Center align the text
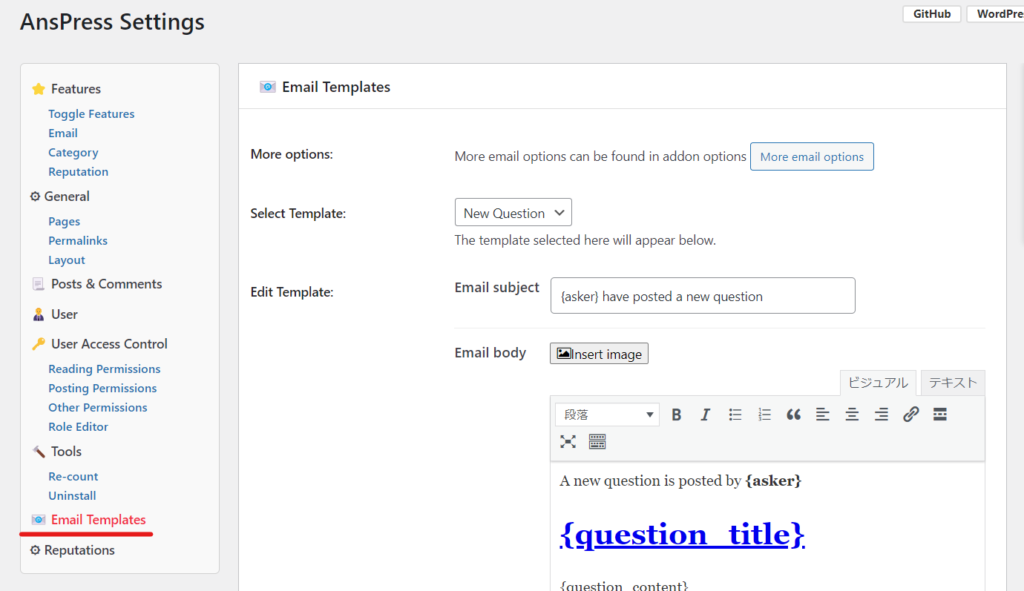Viewport: 1024px width, 591px height. point(852,414)
